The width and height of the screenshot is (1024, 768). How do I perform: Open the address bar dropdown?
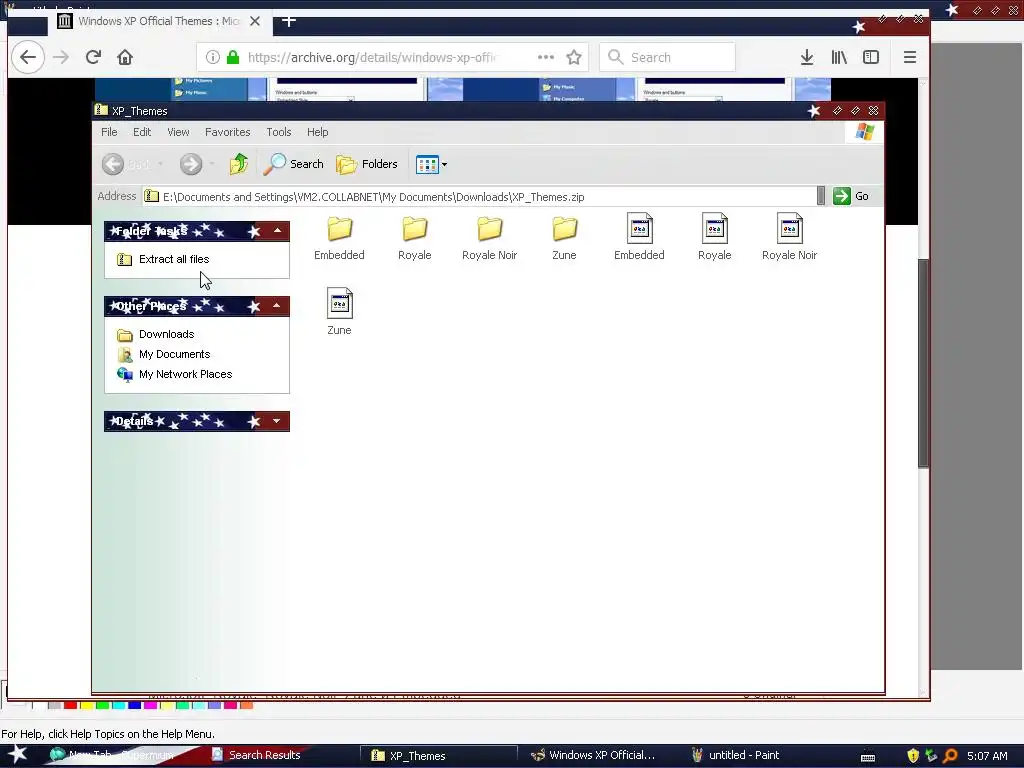tap(821, 196)
